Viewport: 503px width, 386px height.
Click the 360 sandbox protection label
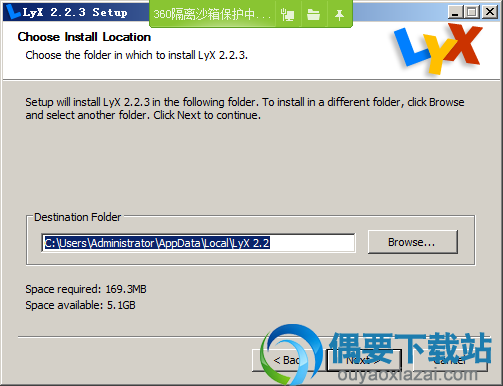212,14
